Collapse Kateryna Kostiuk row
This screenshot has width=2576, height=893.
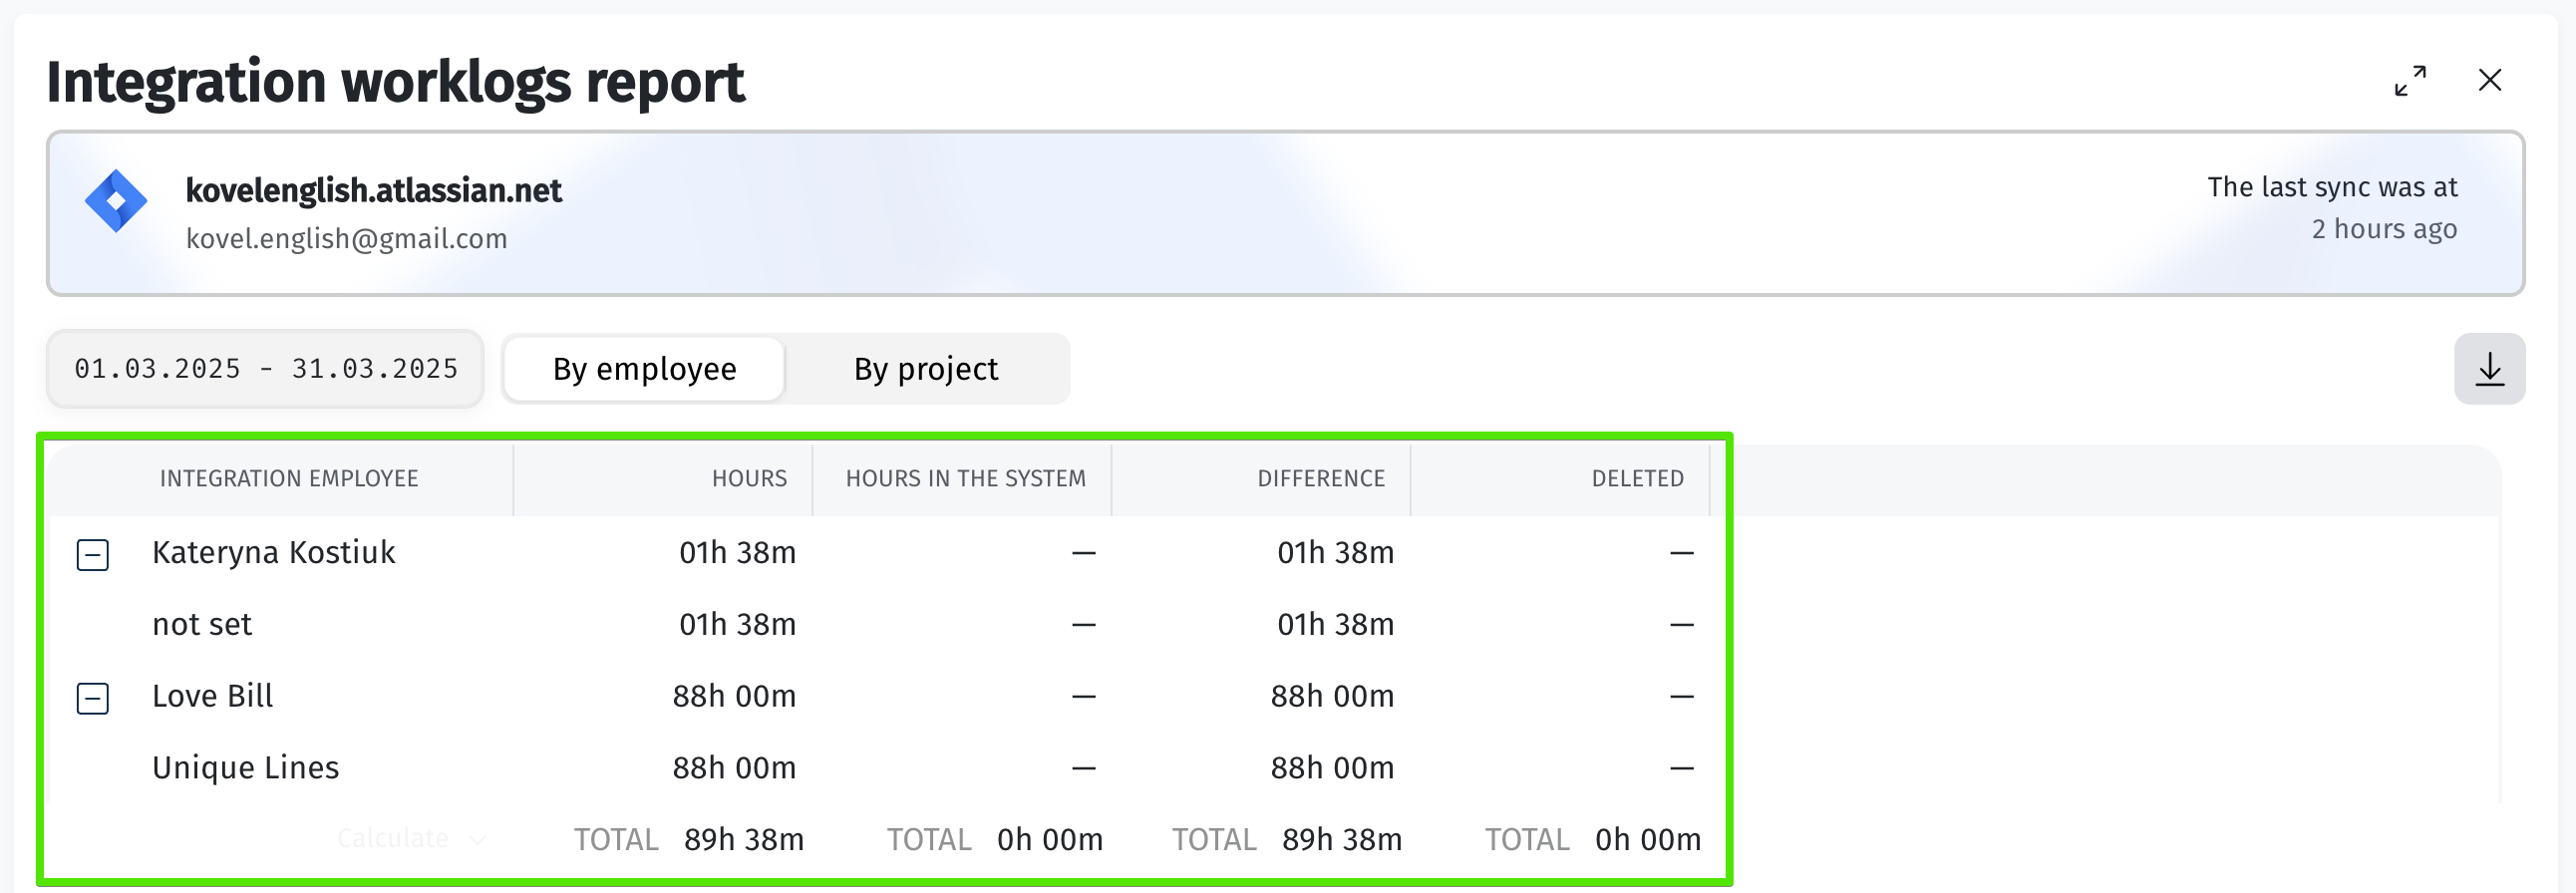(x=93, y=555)
